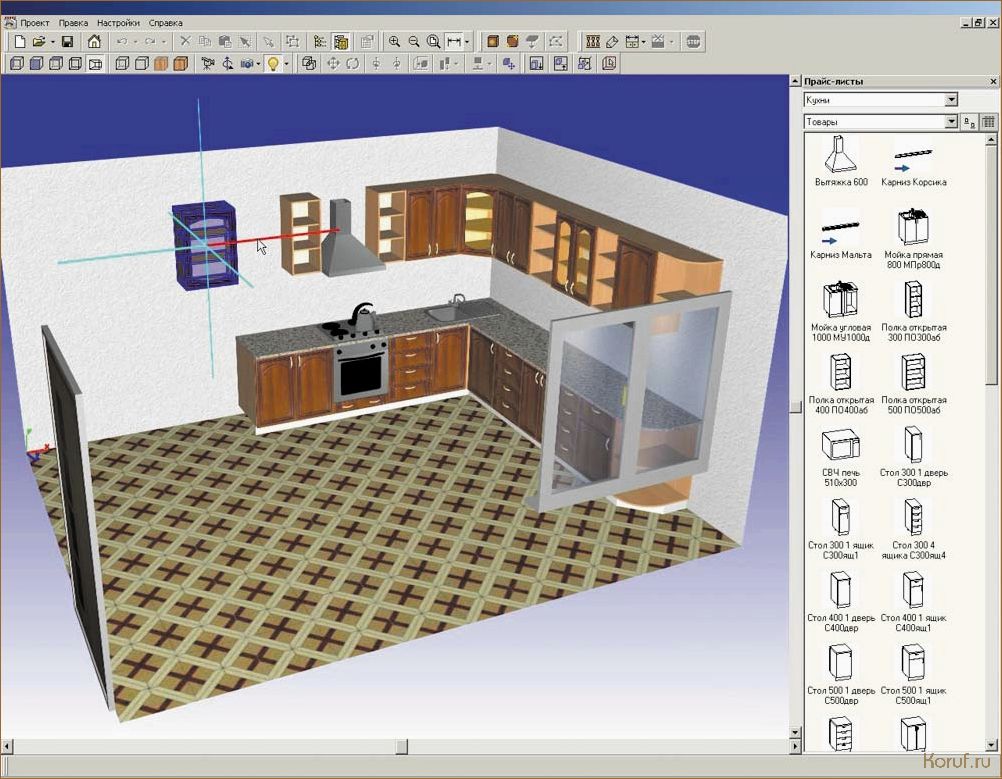Toggle the dimension lines display button
The width and height of the screenshot is (1002, 779).
(454, 42)
